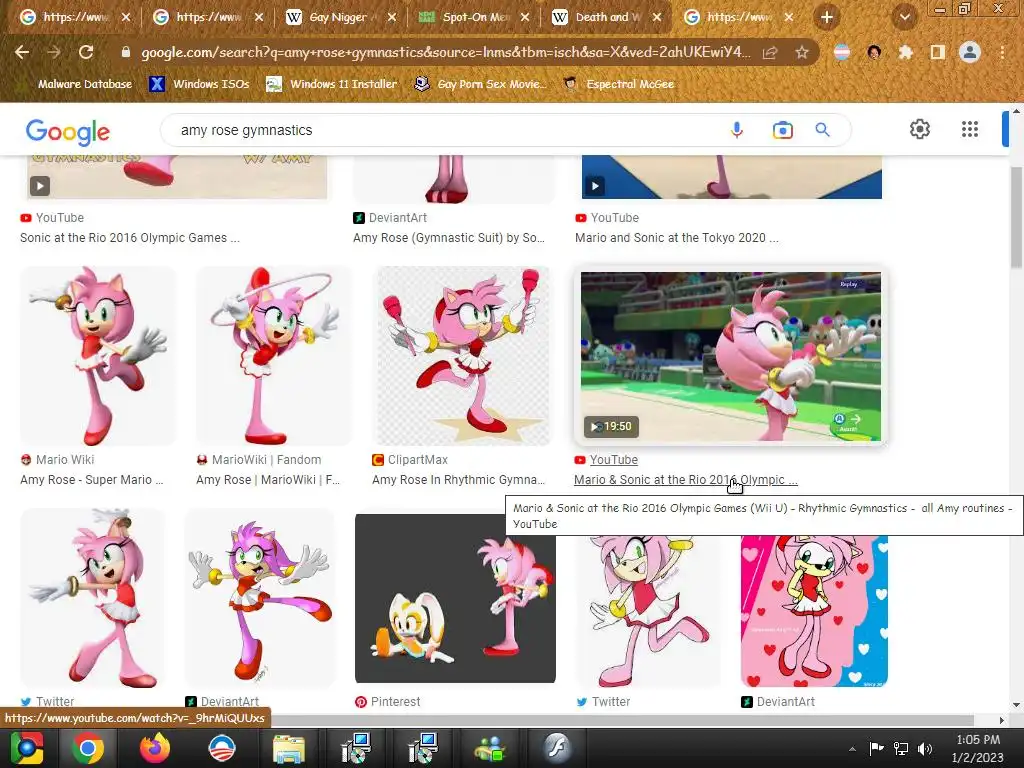Go back to the previous page

click(x=22, y=52)
